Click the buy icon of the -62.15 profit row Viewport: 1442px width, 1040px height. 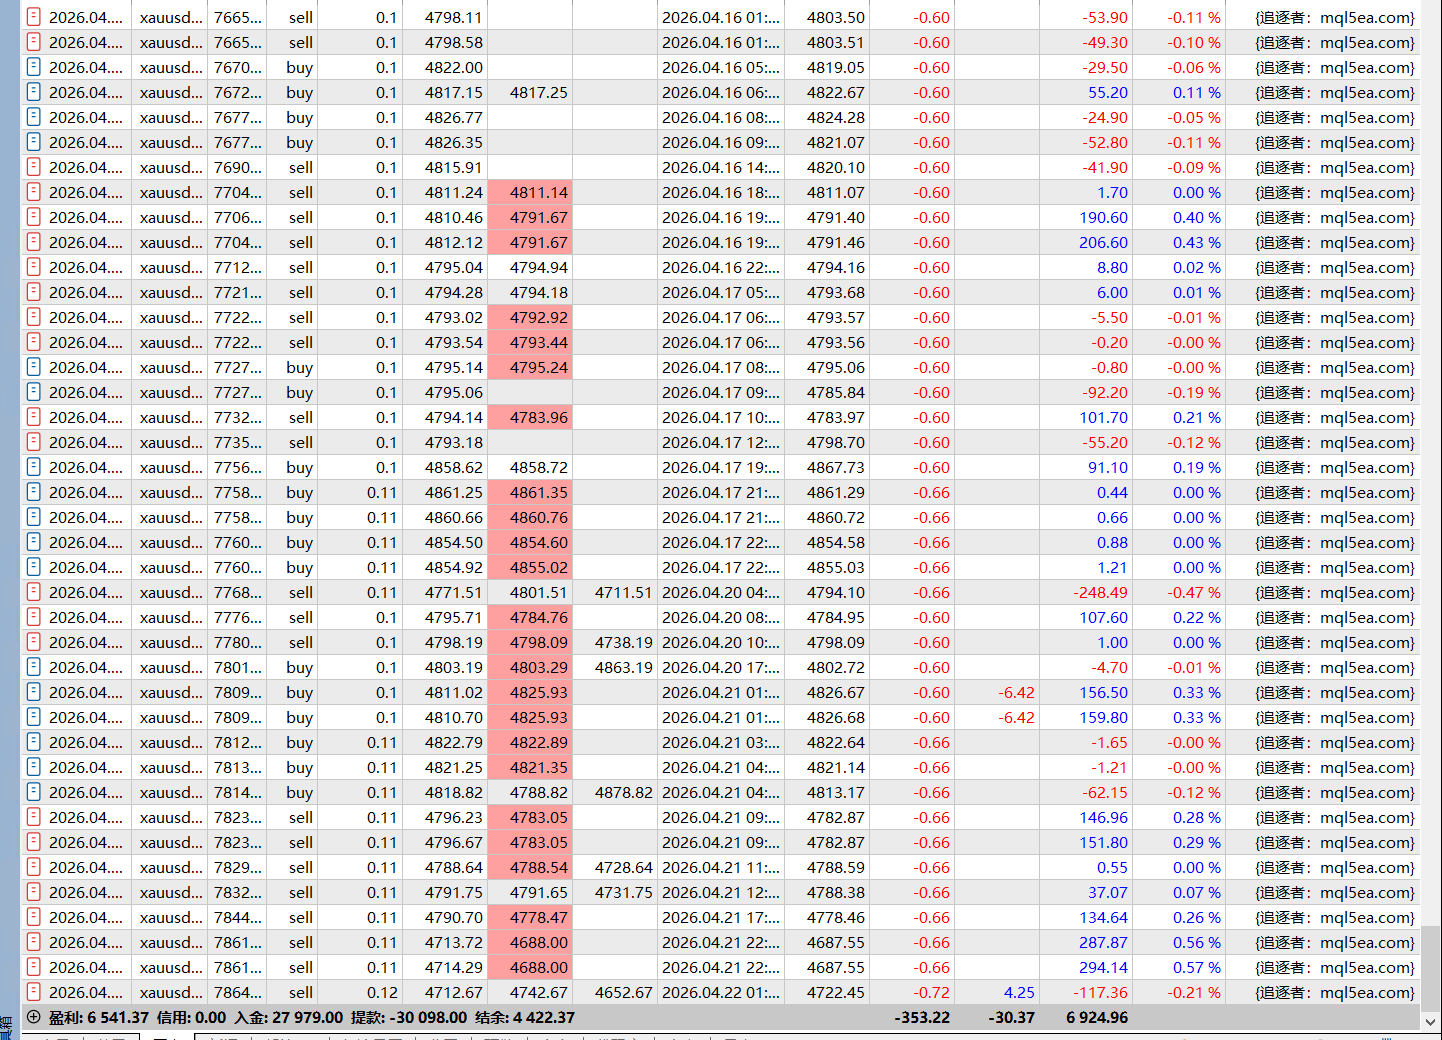pos(33,792)
